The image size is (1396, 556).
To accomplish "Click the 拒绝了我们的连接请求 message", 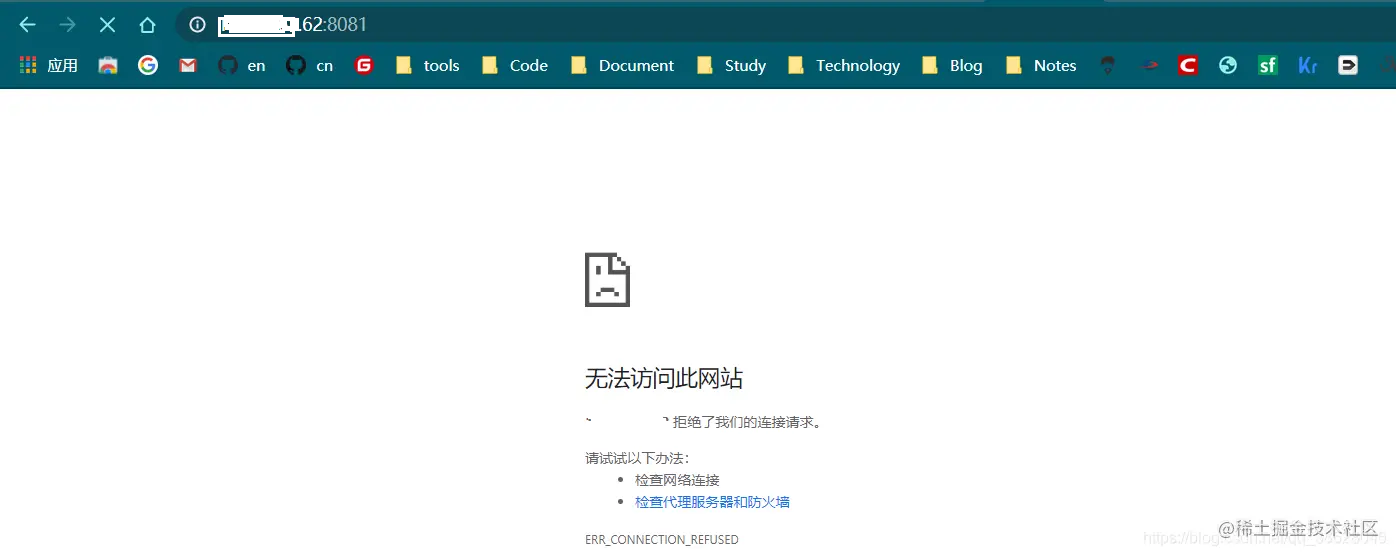I will (747, 422).
